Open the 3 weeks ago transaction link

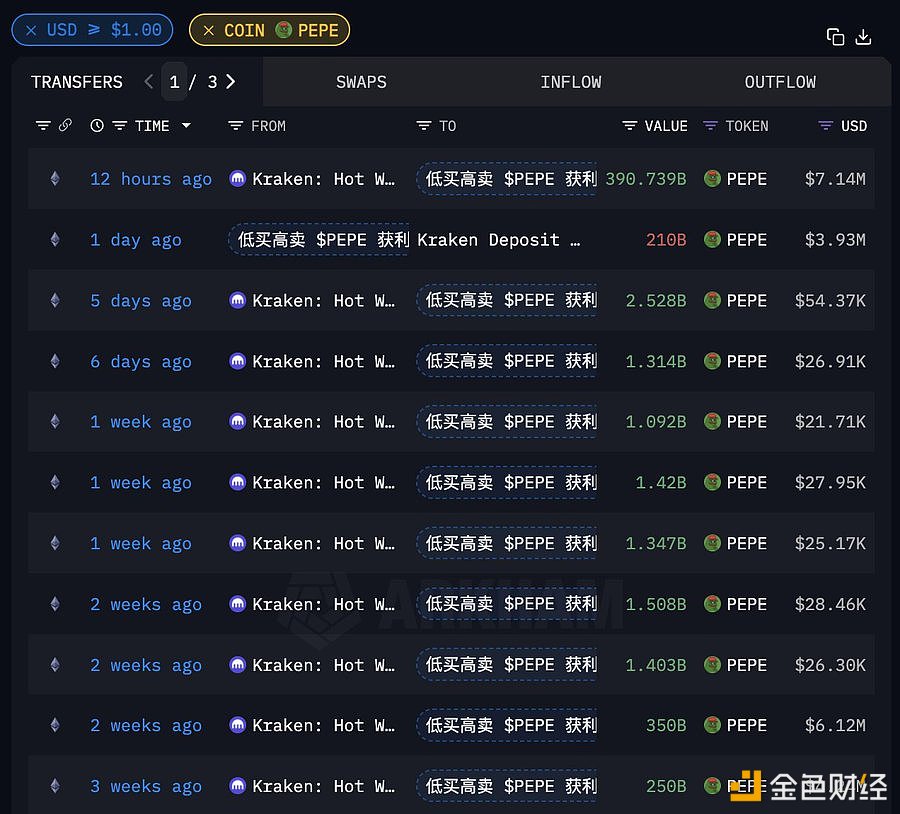[146, 786]
